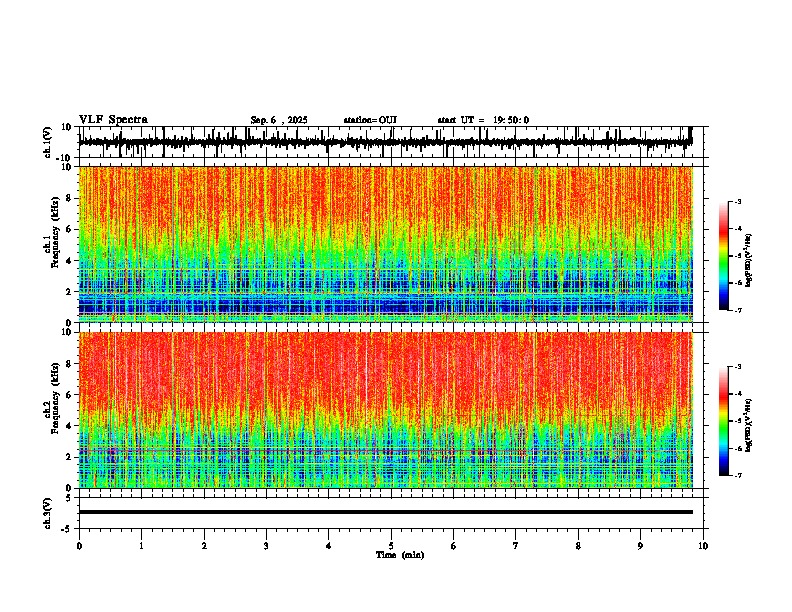Click the ch.3 voltage flat-line trace

coord(385,512)
